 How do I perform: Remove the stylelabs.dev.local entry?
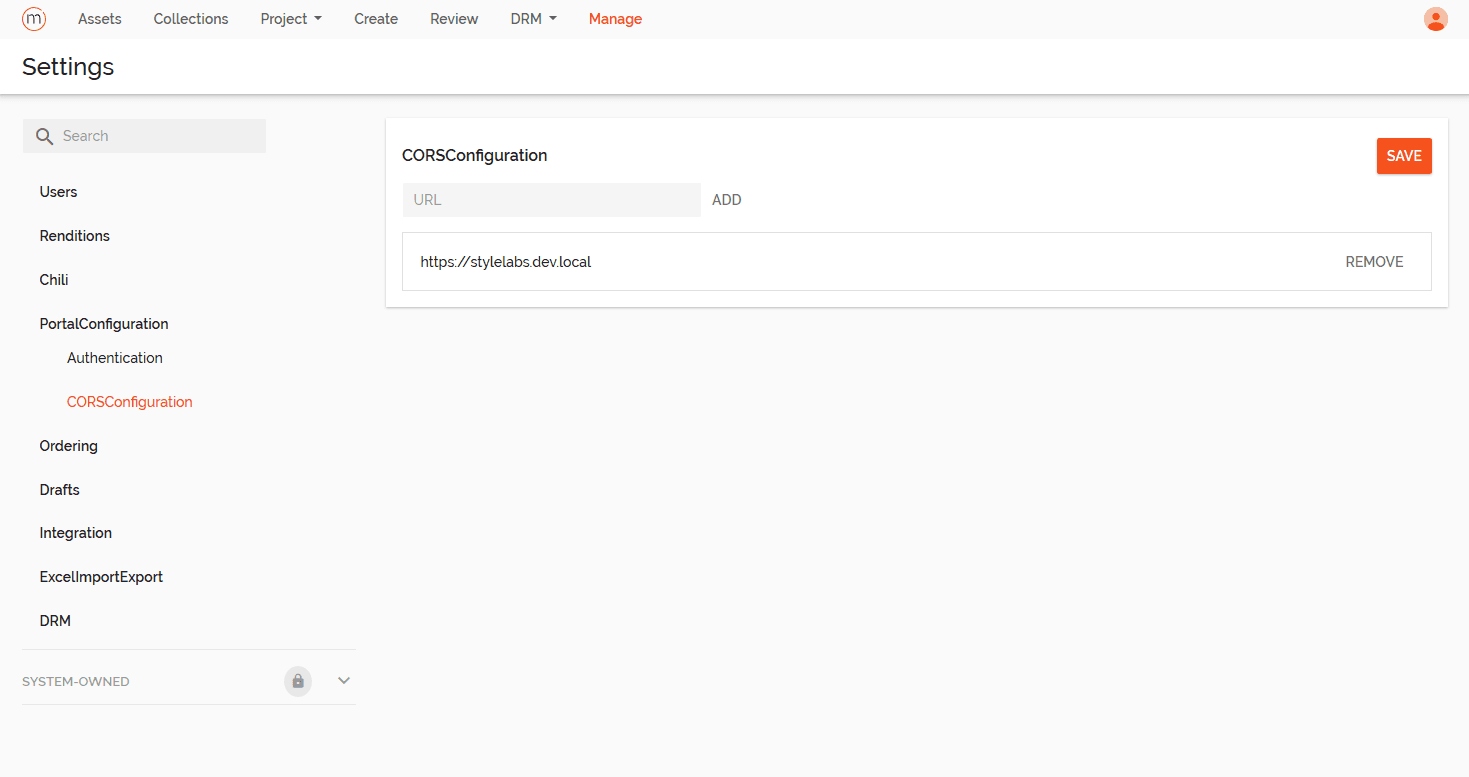tap(1374, 262)
